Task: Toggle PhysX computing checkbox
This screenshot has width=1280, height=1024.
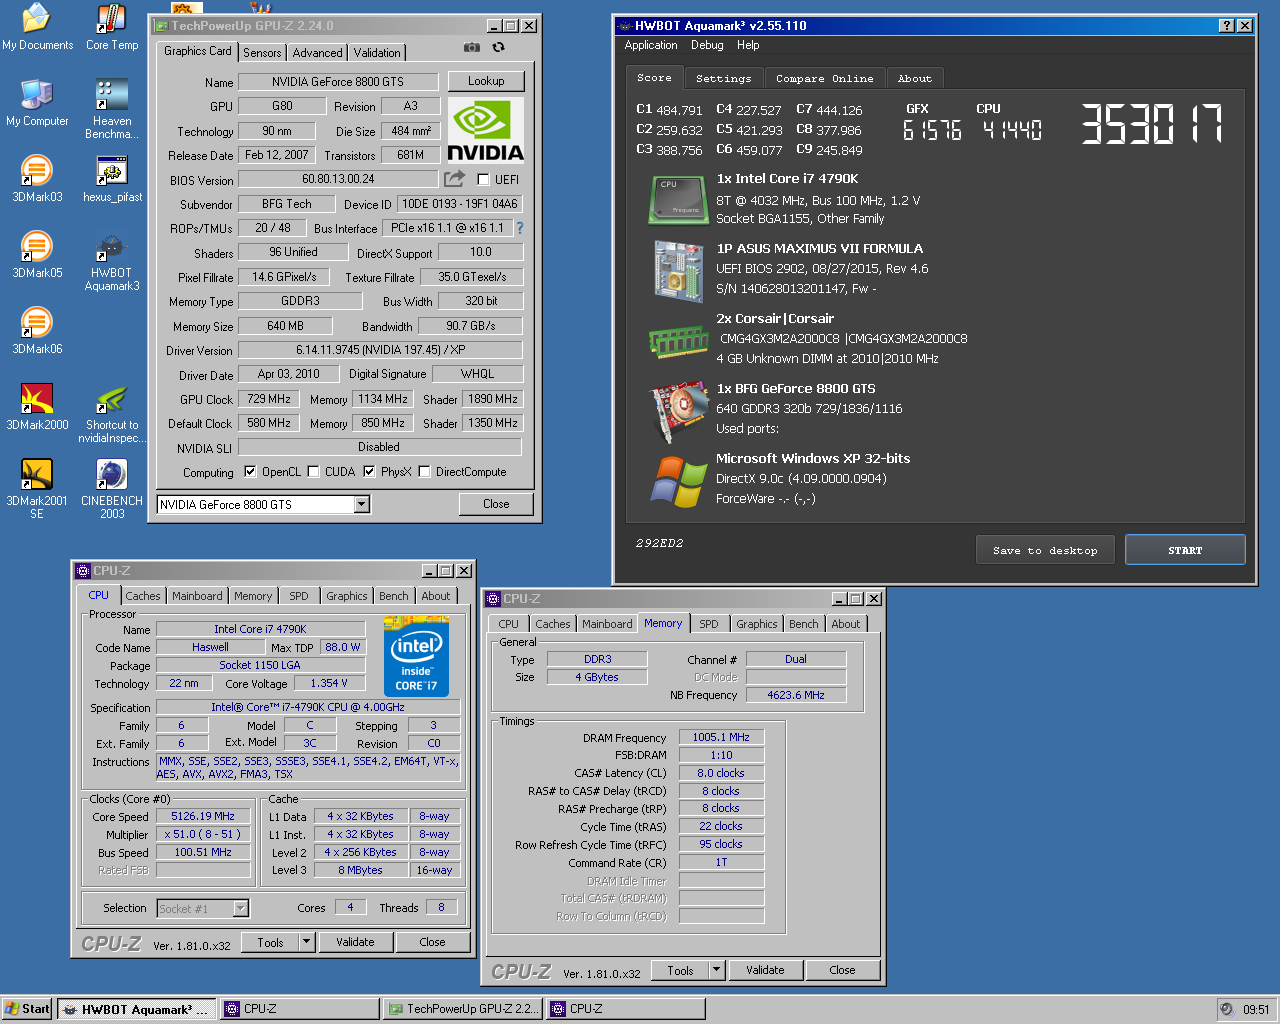Action: point(369,472)
